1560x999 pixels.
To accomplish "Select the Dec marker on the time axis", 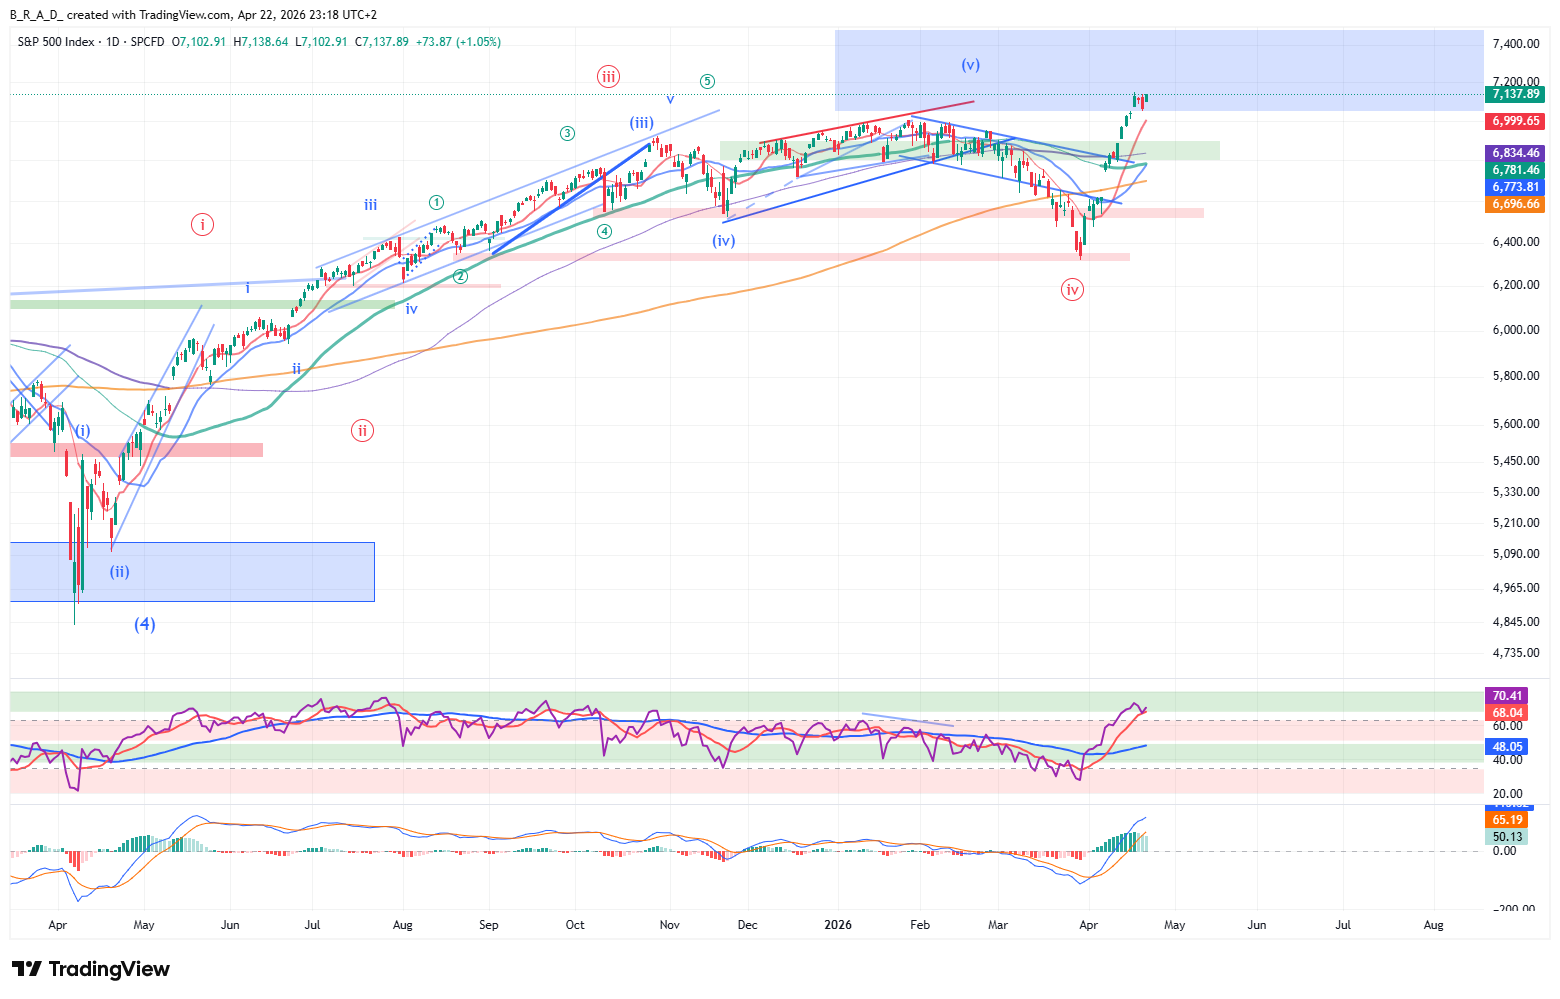I will point(747,925).
